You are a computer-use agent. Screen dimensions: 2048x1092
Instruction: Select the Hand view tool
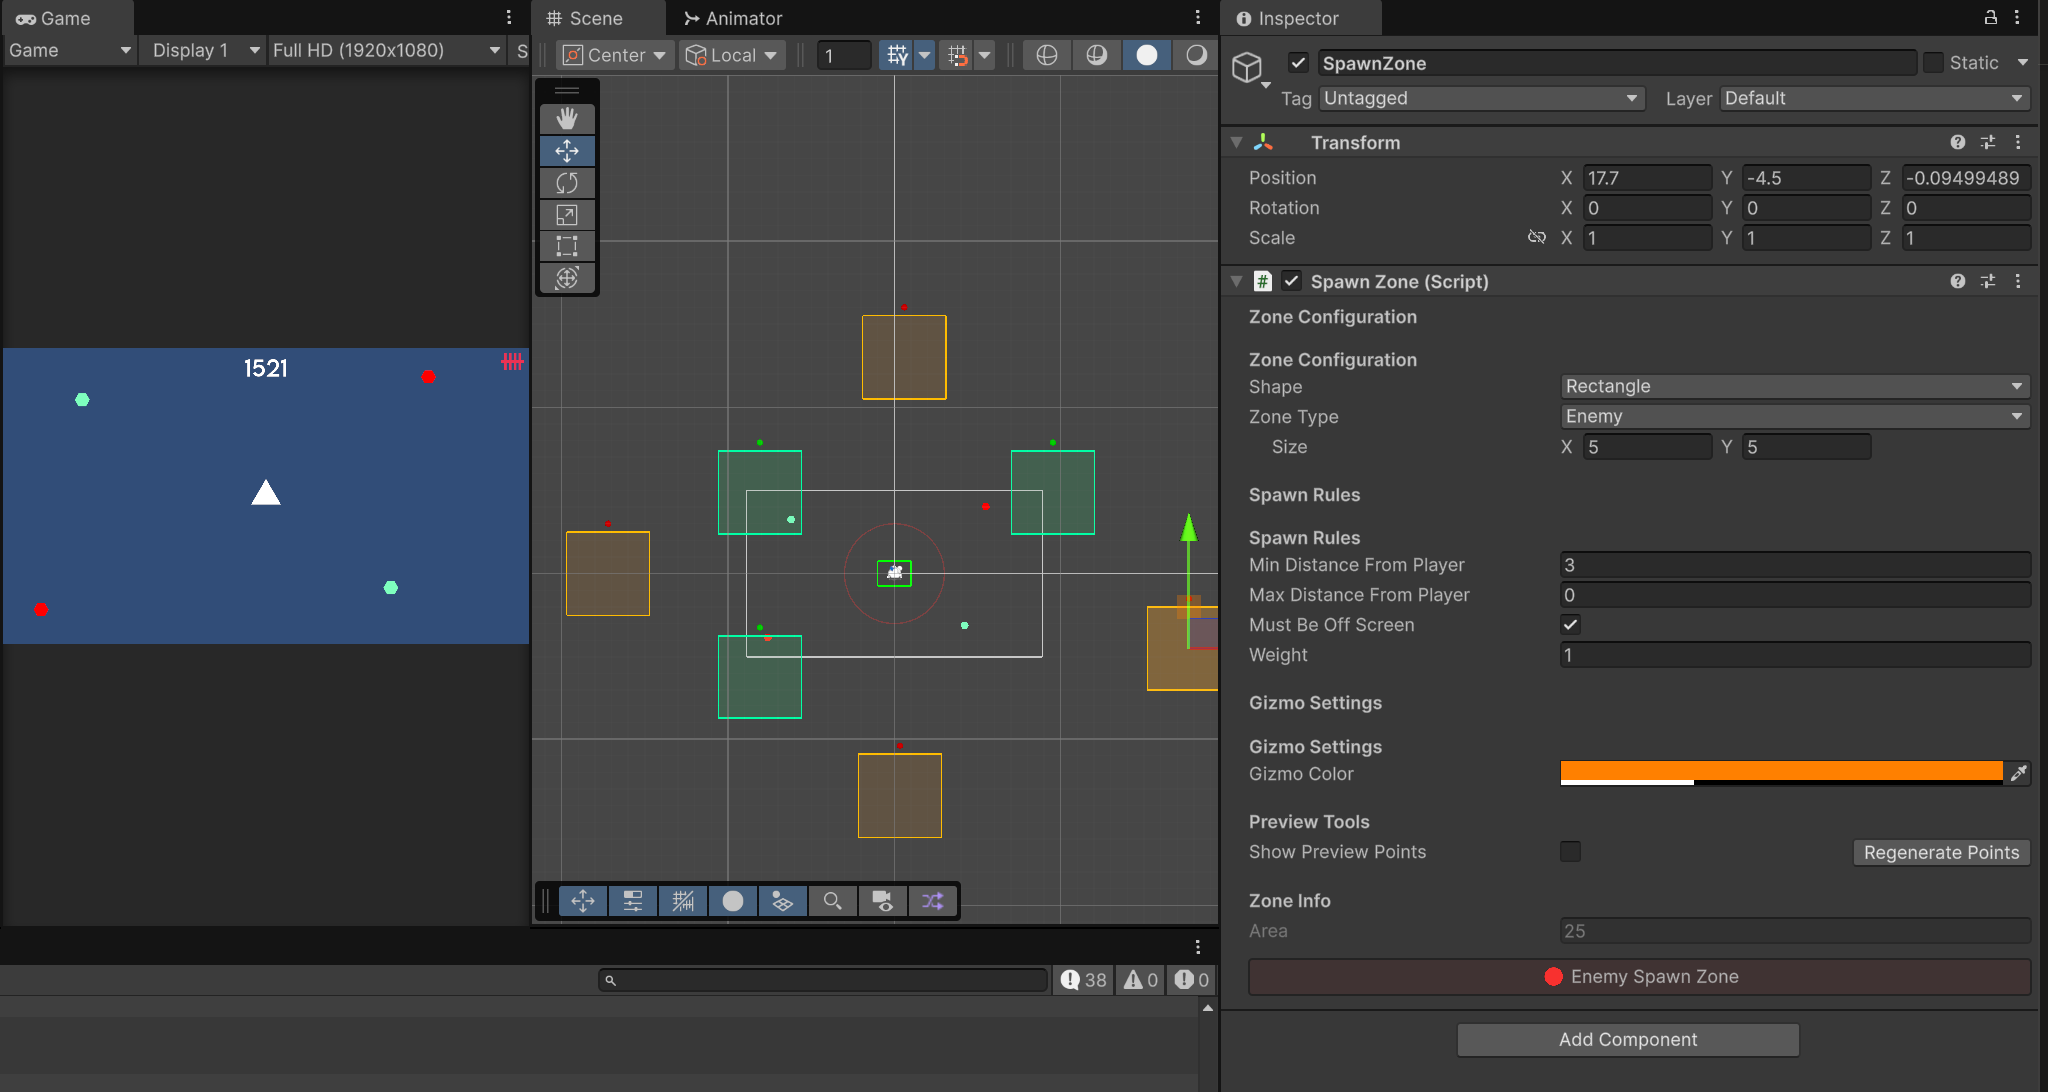coord(567,119)
